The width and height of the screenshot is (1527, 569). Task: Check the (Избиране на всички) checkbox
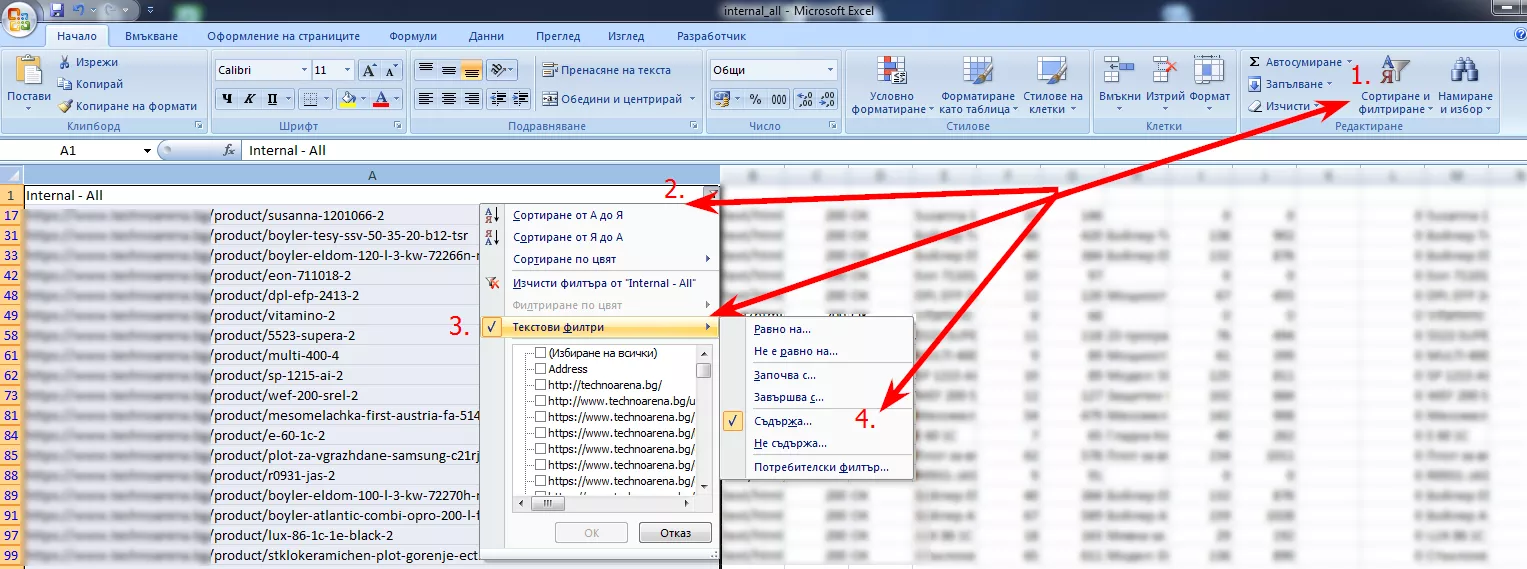coord(541,353)
